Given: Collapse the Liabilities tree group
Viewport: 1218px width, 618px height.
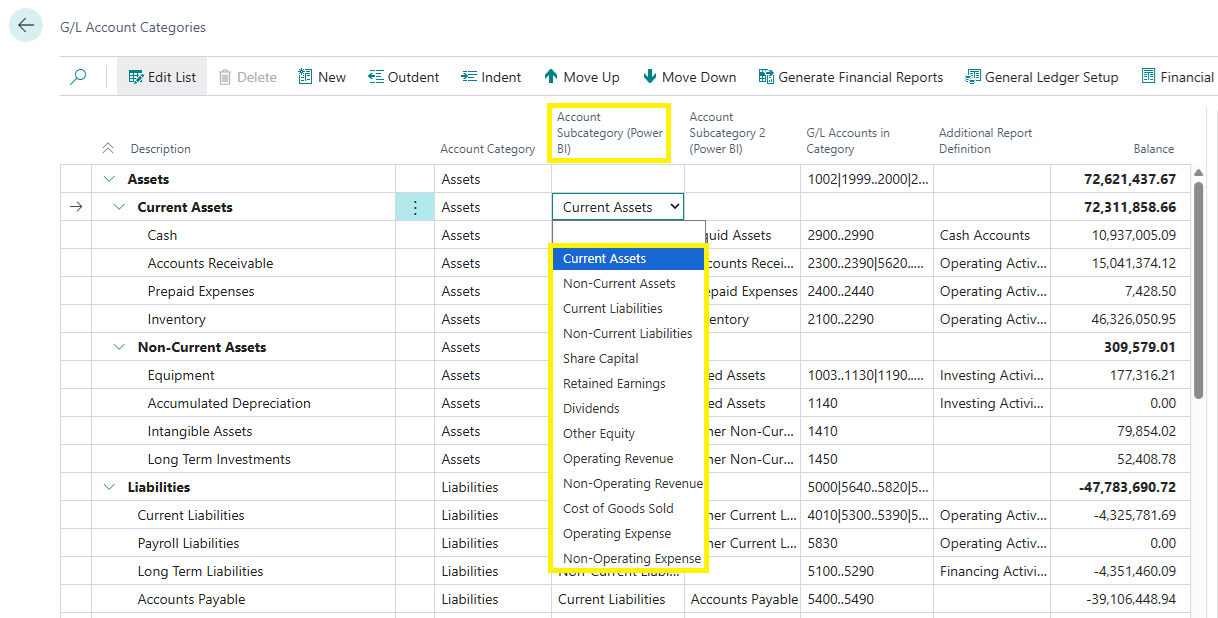Looking at the screenshot, I should 109,488.
